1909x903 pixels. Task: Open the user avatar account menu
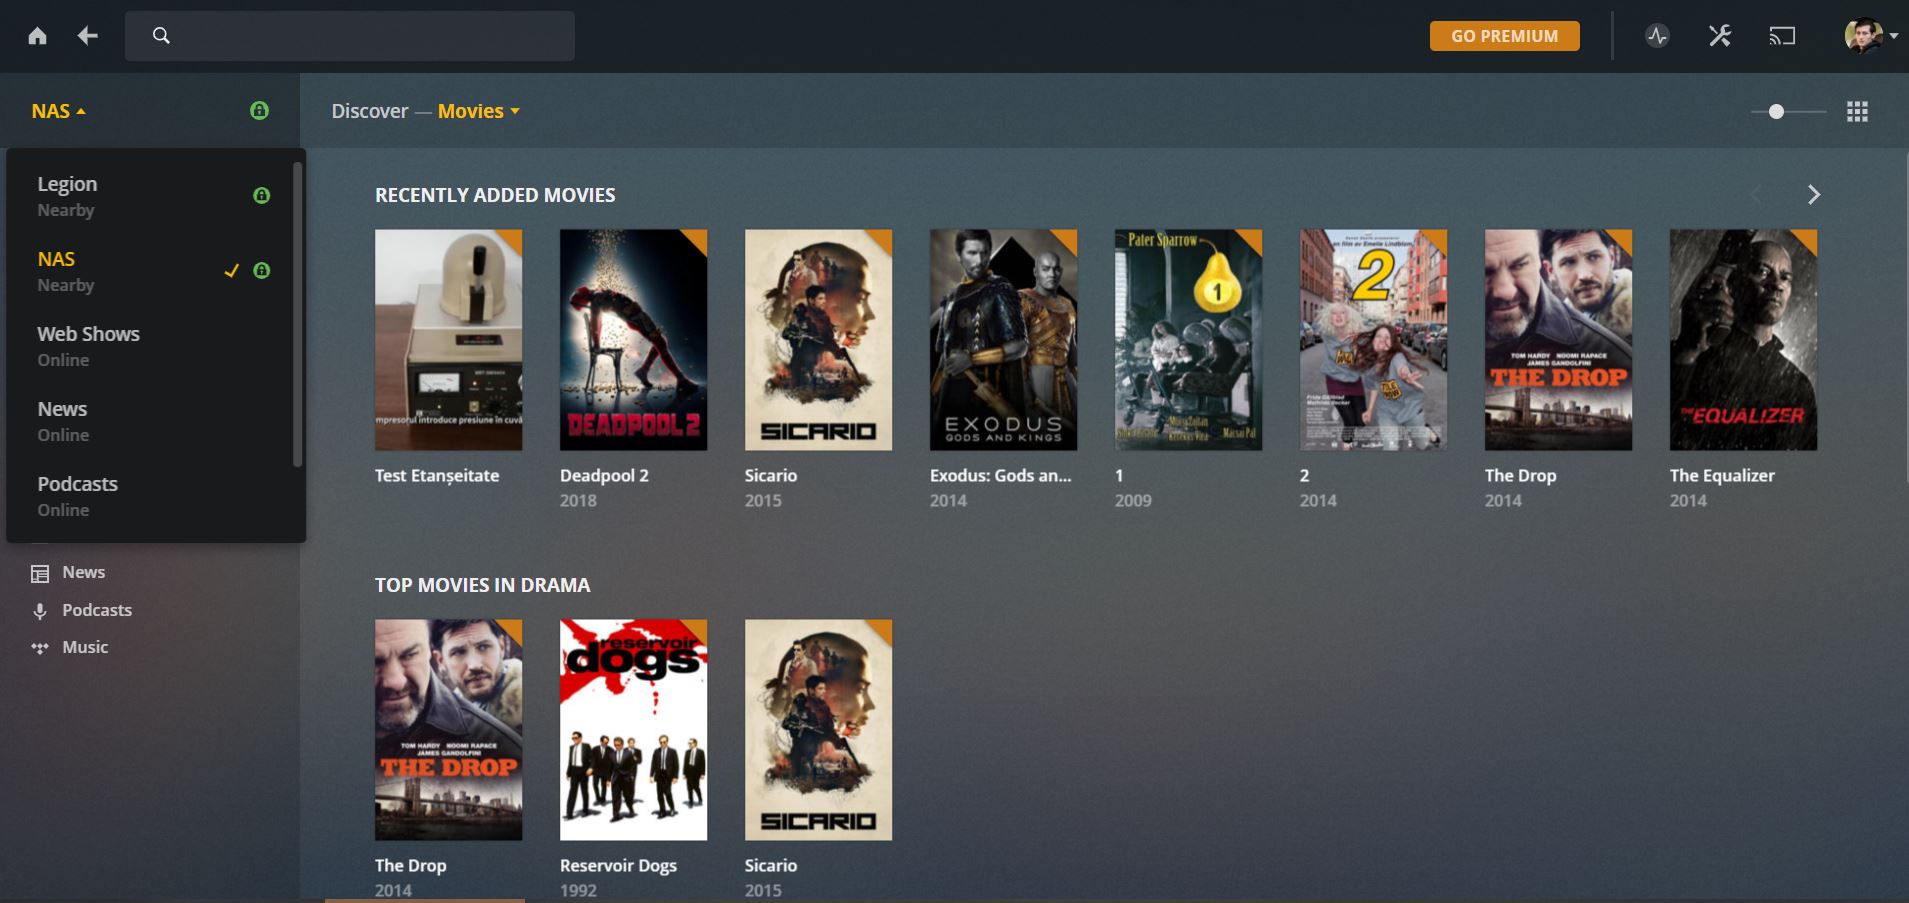(1870, 36)
